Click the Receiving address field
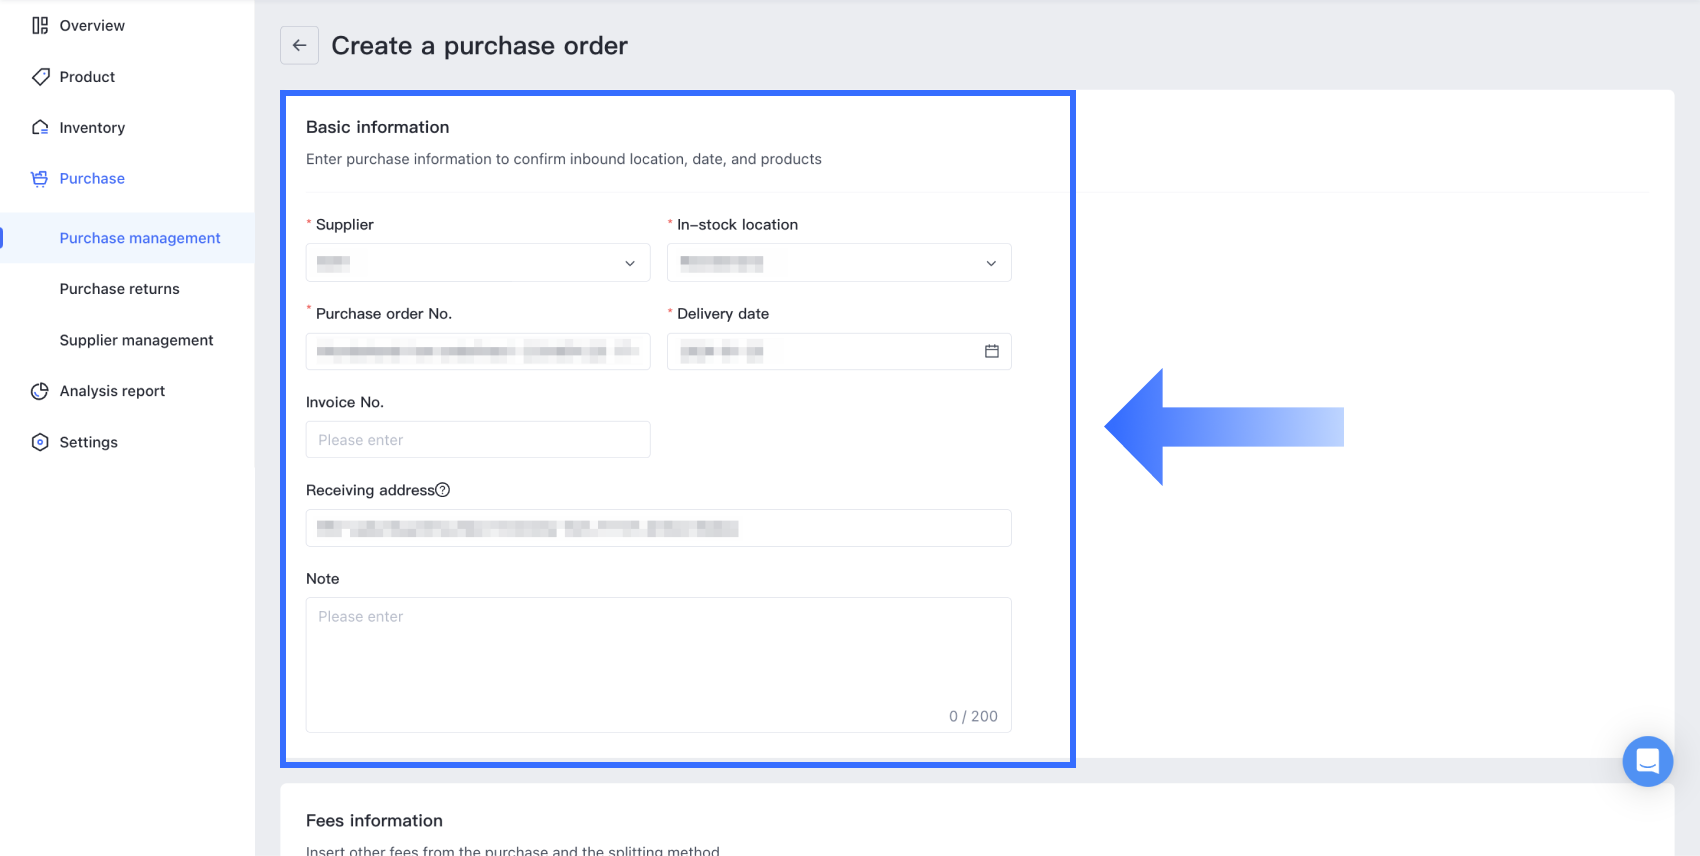Screen dimensions: 1700x856 tap(658, 528)
